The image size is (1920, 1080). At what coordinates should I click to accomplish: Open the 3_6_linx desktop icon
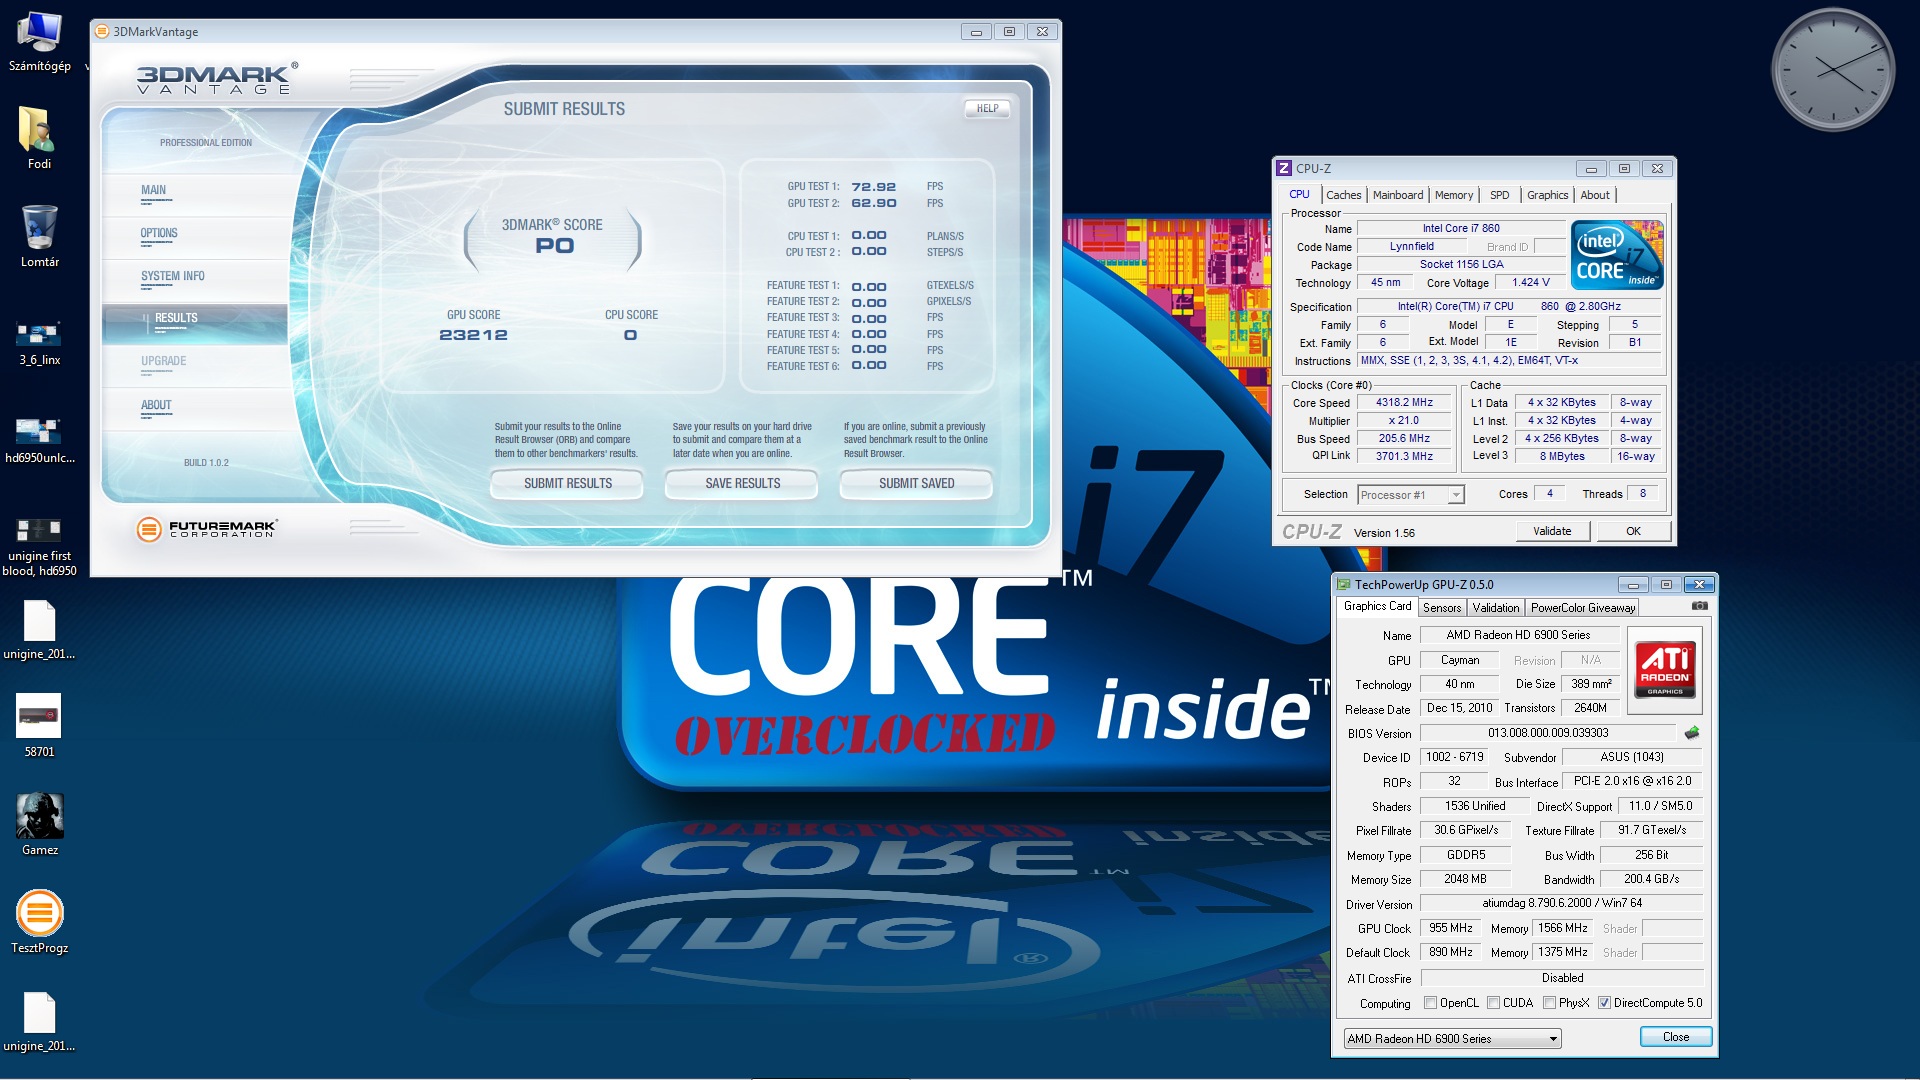[x=40, y=334]
